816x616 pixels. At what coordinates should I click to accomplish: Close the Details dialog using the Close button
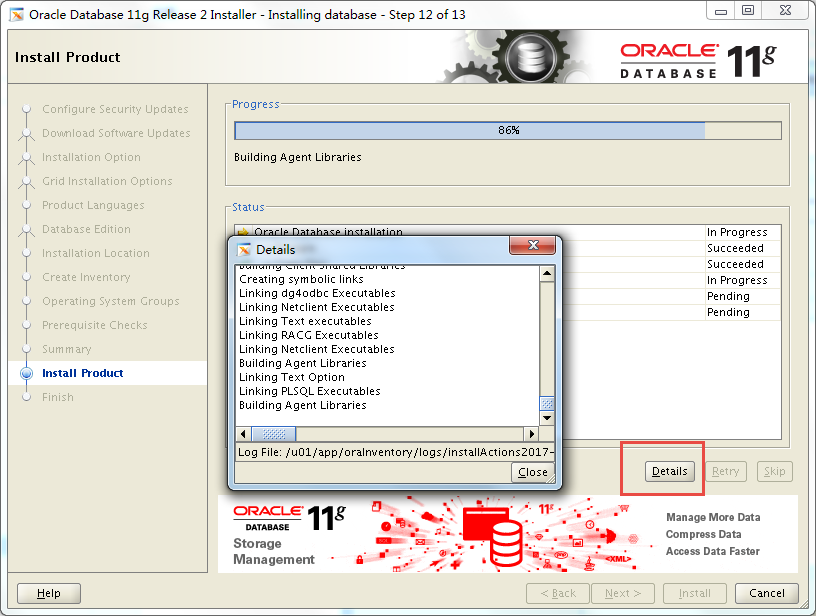point(532,472)
